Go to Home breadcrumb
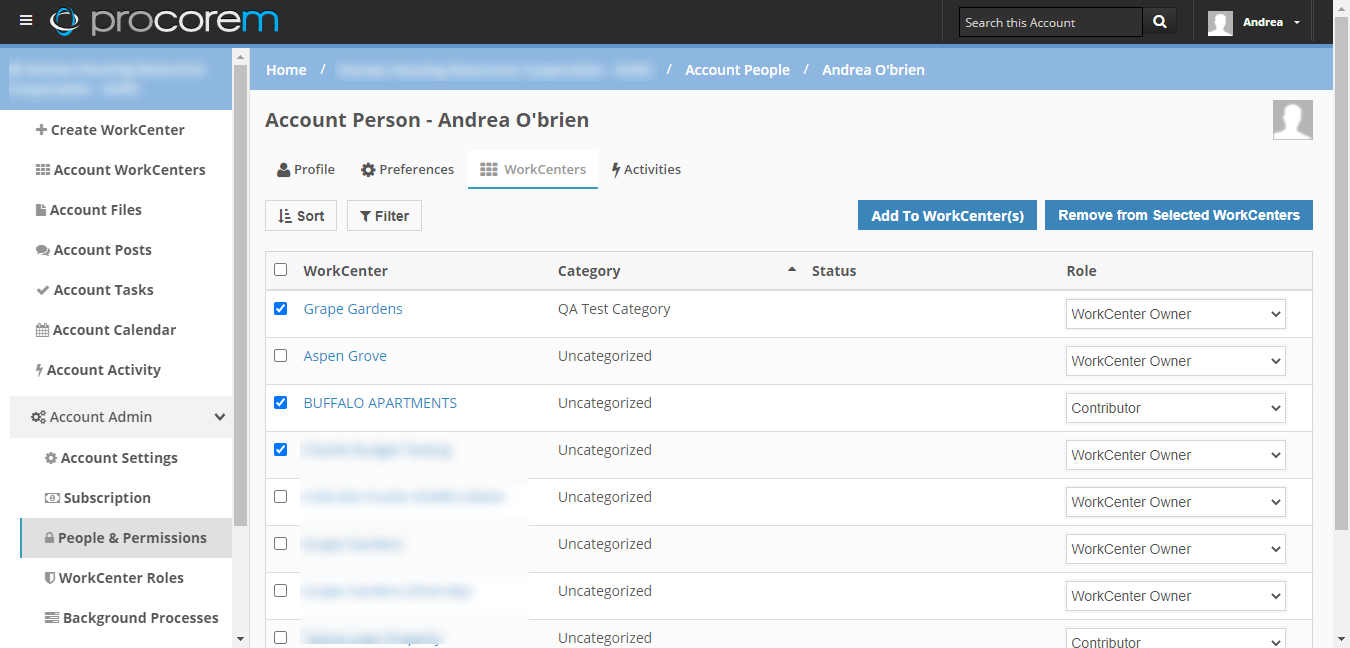 (x=286, y=70)
